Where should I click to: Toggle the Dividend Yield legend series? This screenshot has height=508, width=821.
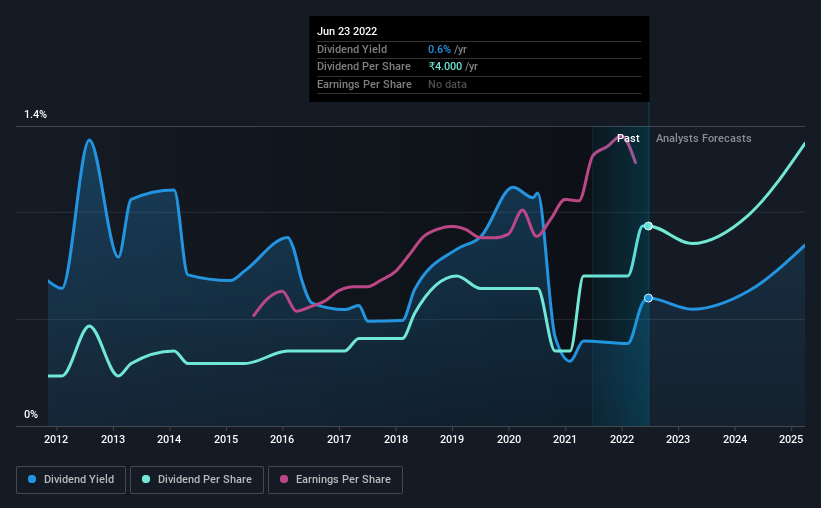[71, 480]
